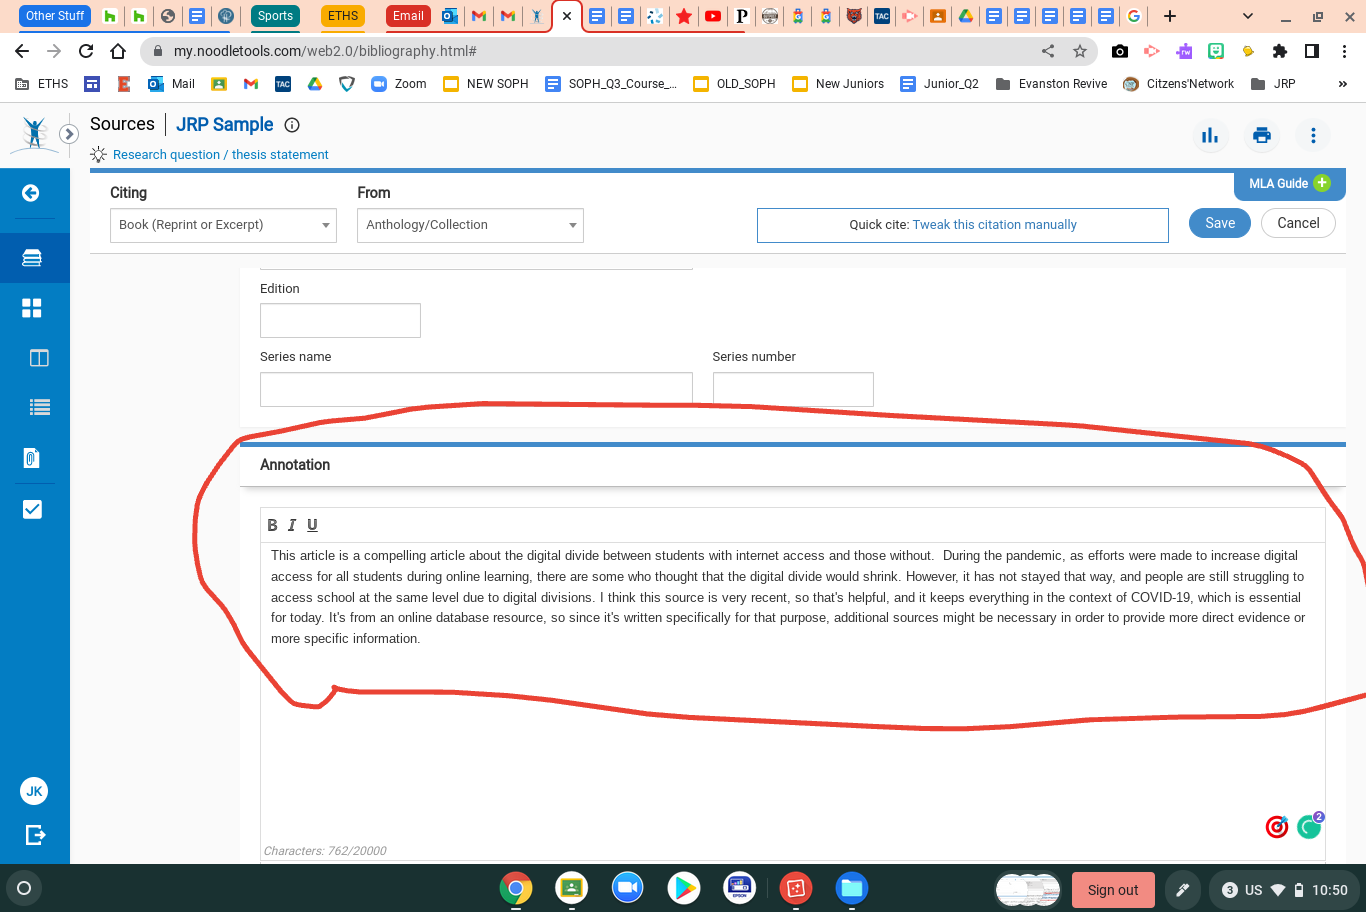Click the share page icon in address bar

(1048, 51)
